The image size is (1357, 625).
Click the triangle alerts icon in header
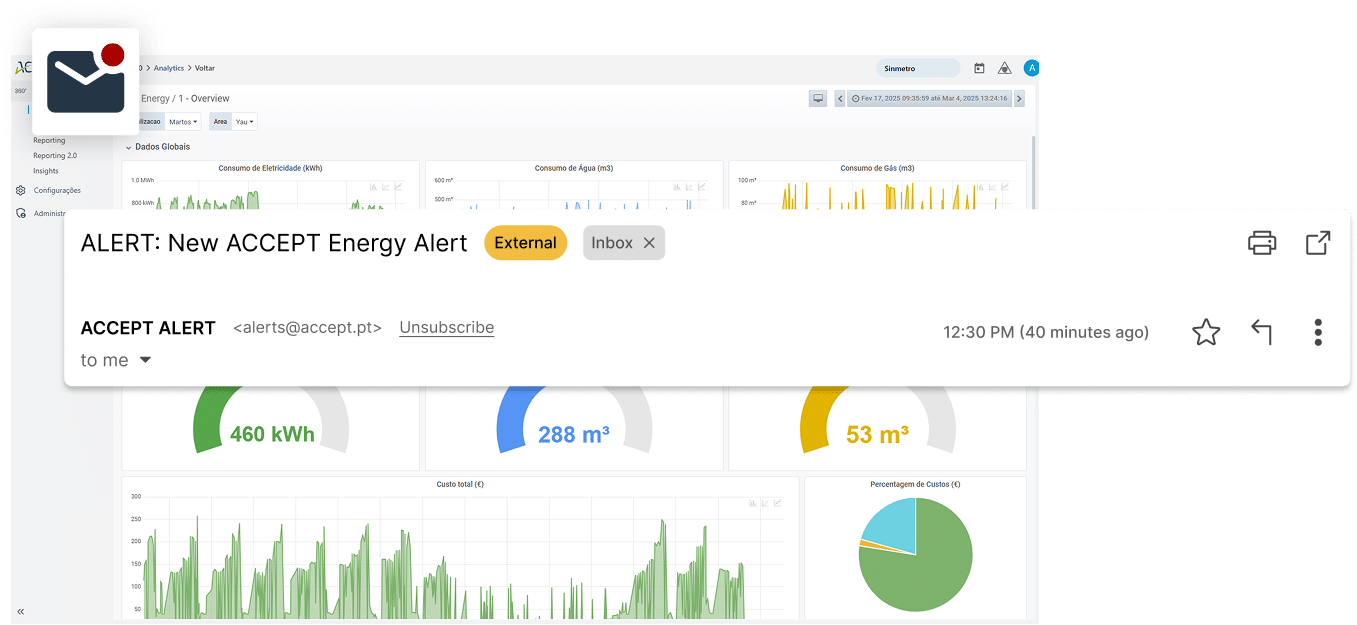click(x=1005, y=68)
